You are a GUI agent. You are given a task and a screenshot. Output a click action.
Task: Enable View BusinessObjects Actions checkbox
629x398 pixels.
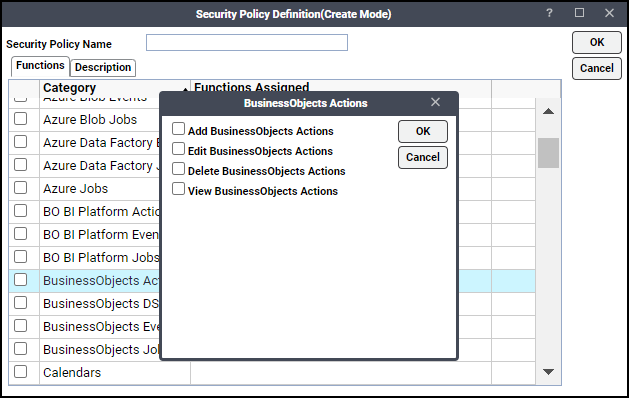click(179, 189)
